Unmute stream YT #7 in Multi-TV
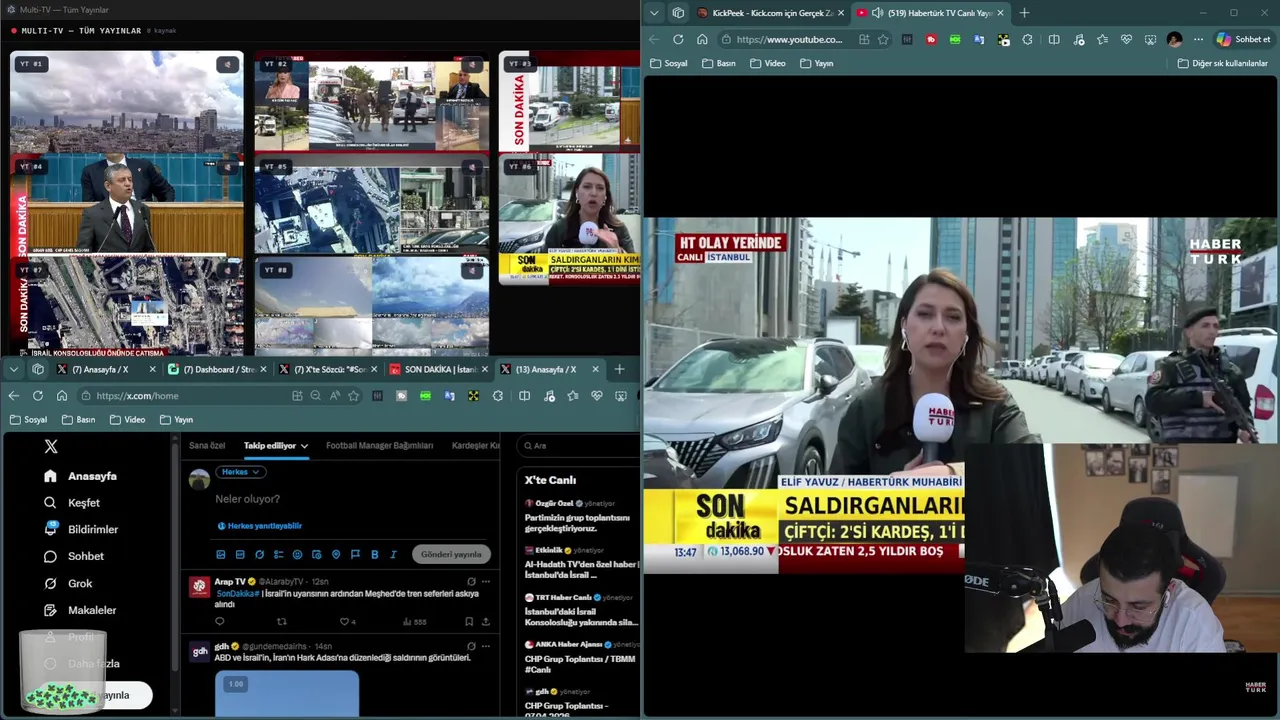This screenshot has height=720, width=1280. click(227, 270)
